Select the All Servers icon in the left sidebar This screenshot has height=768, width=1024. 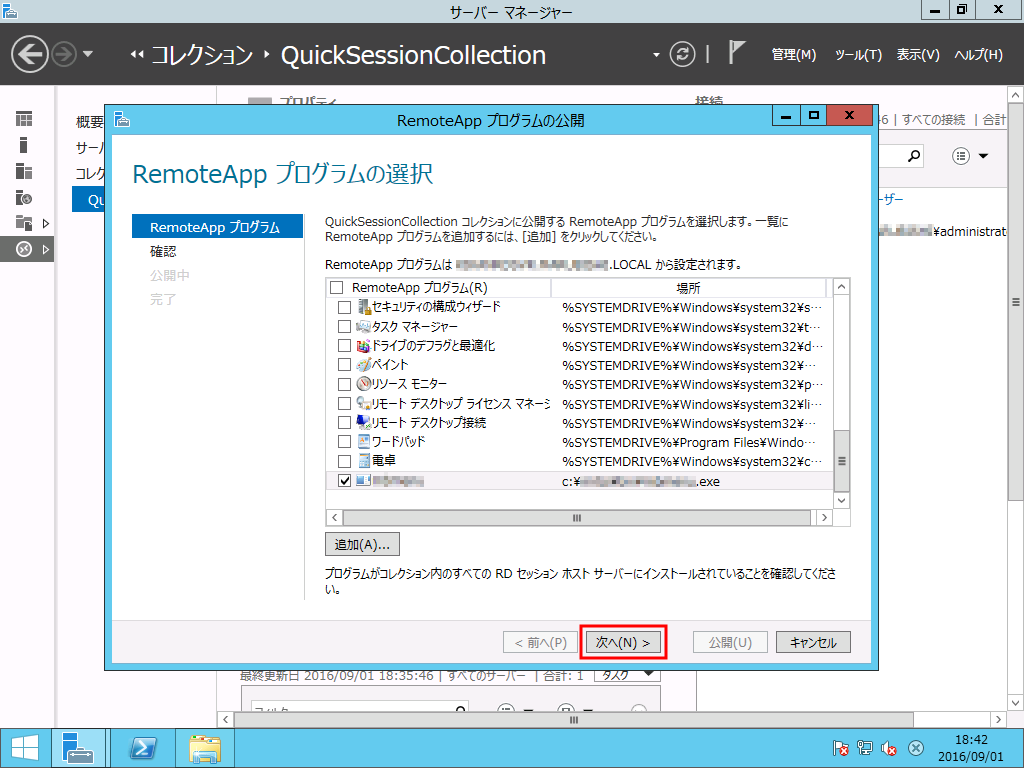tap(24, 171)
